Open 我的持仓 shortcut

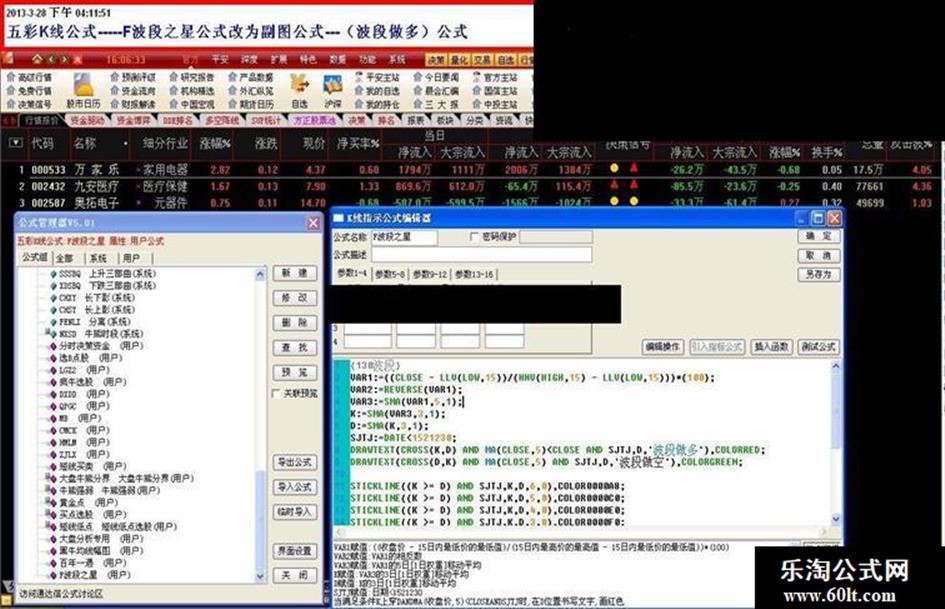(377, 104)
